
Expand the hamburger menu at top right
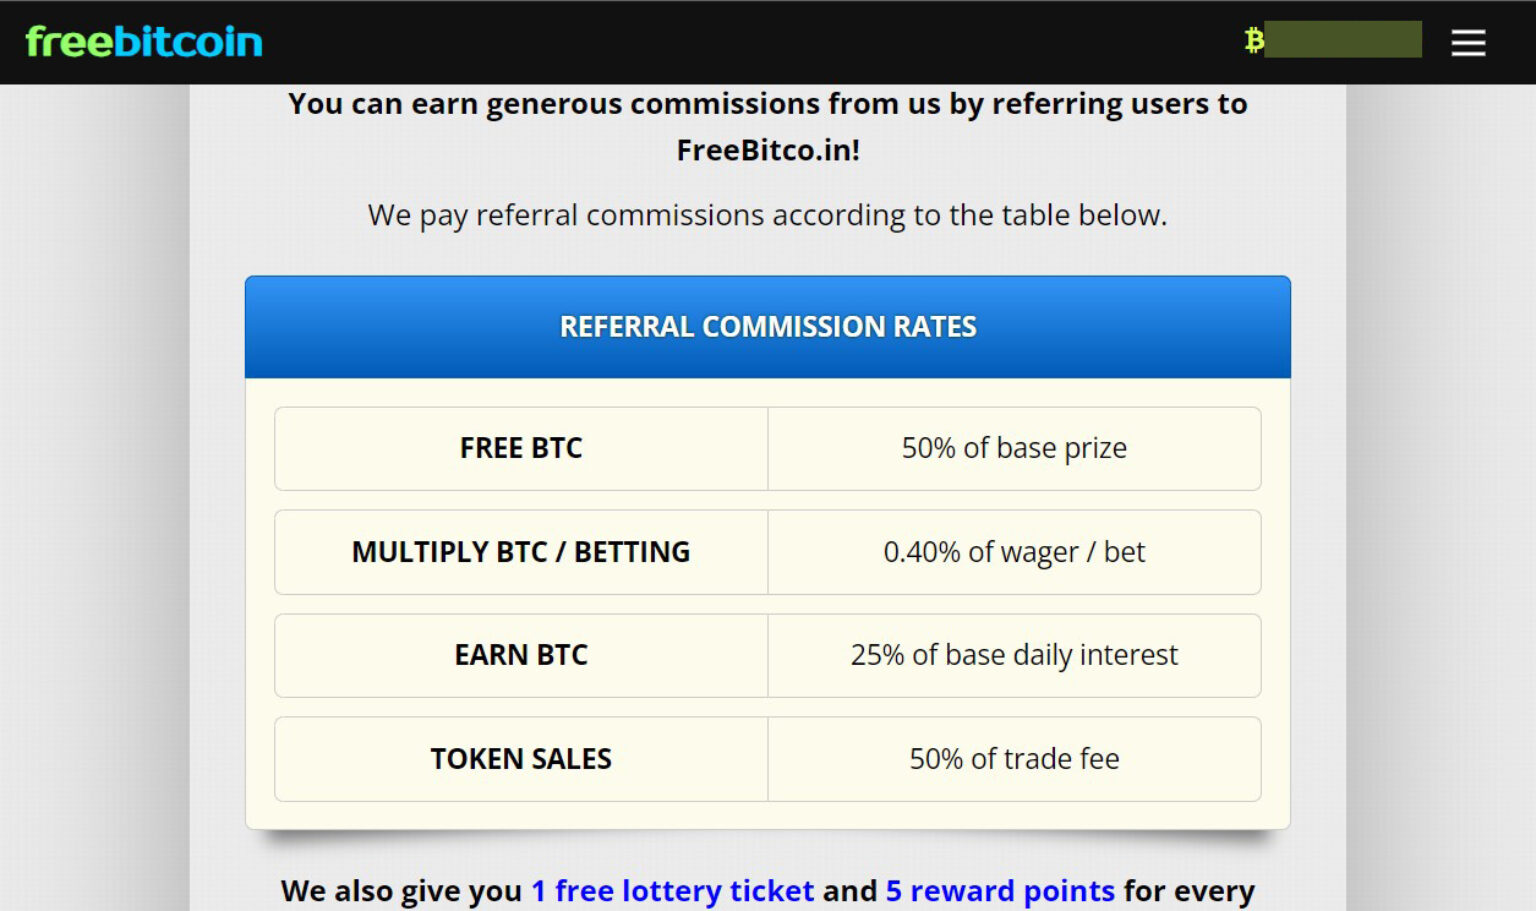[1467, 43]
